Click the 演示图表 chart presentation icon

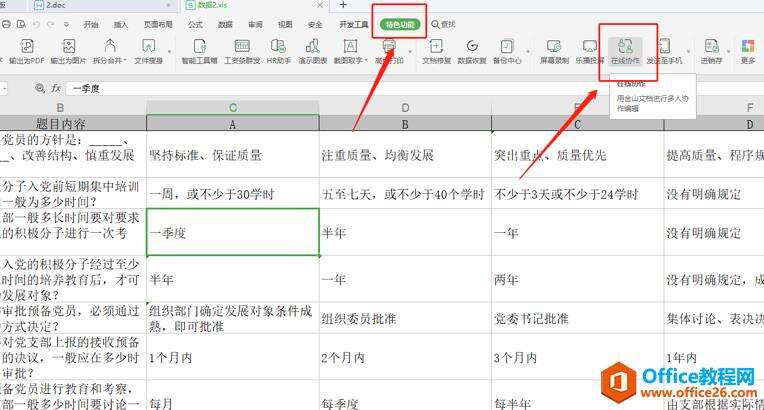click(312, 47)
